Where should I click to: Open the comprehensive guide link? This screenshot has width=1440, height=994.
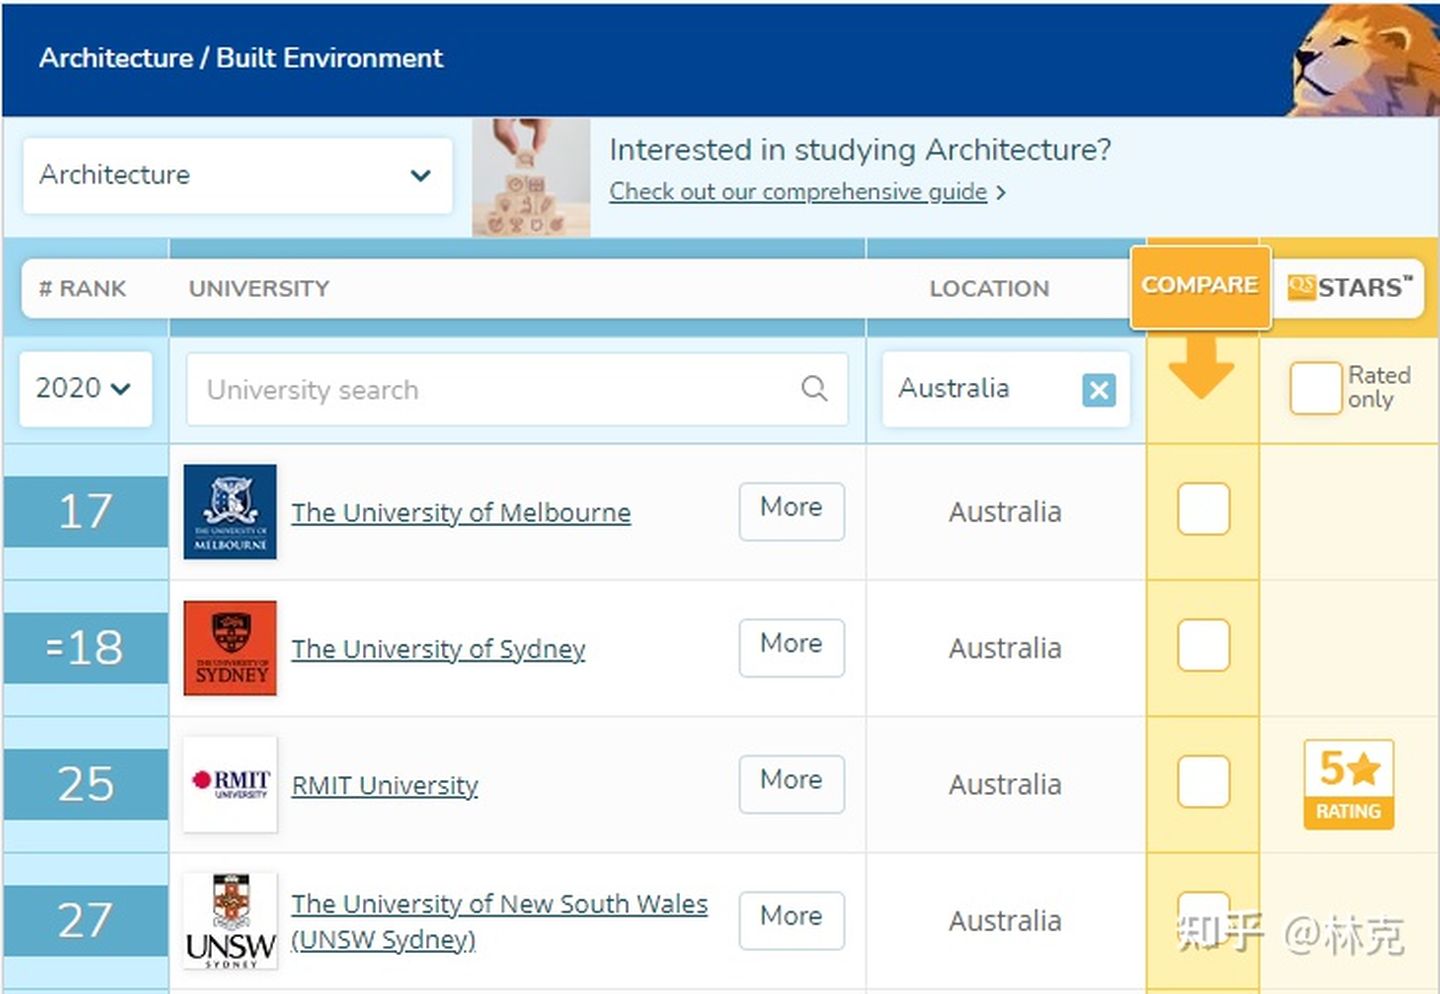point(798,191)
